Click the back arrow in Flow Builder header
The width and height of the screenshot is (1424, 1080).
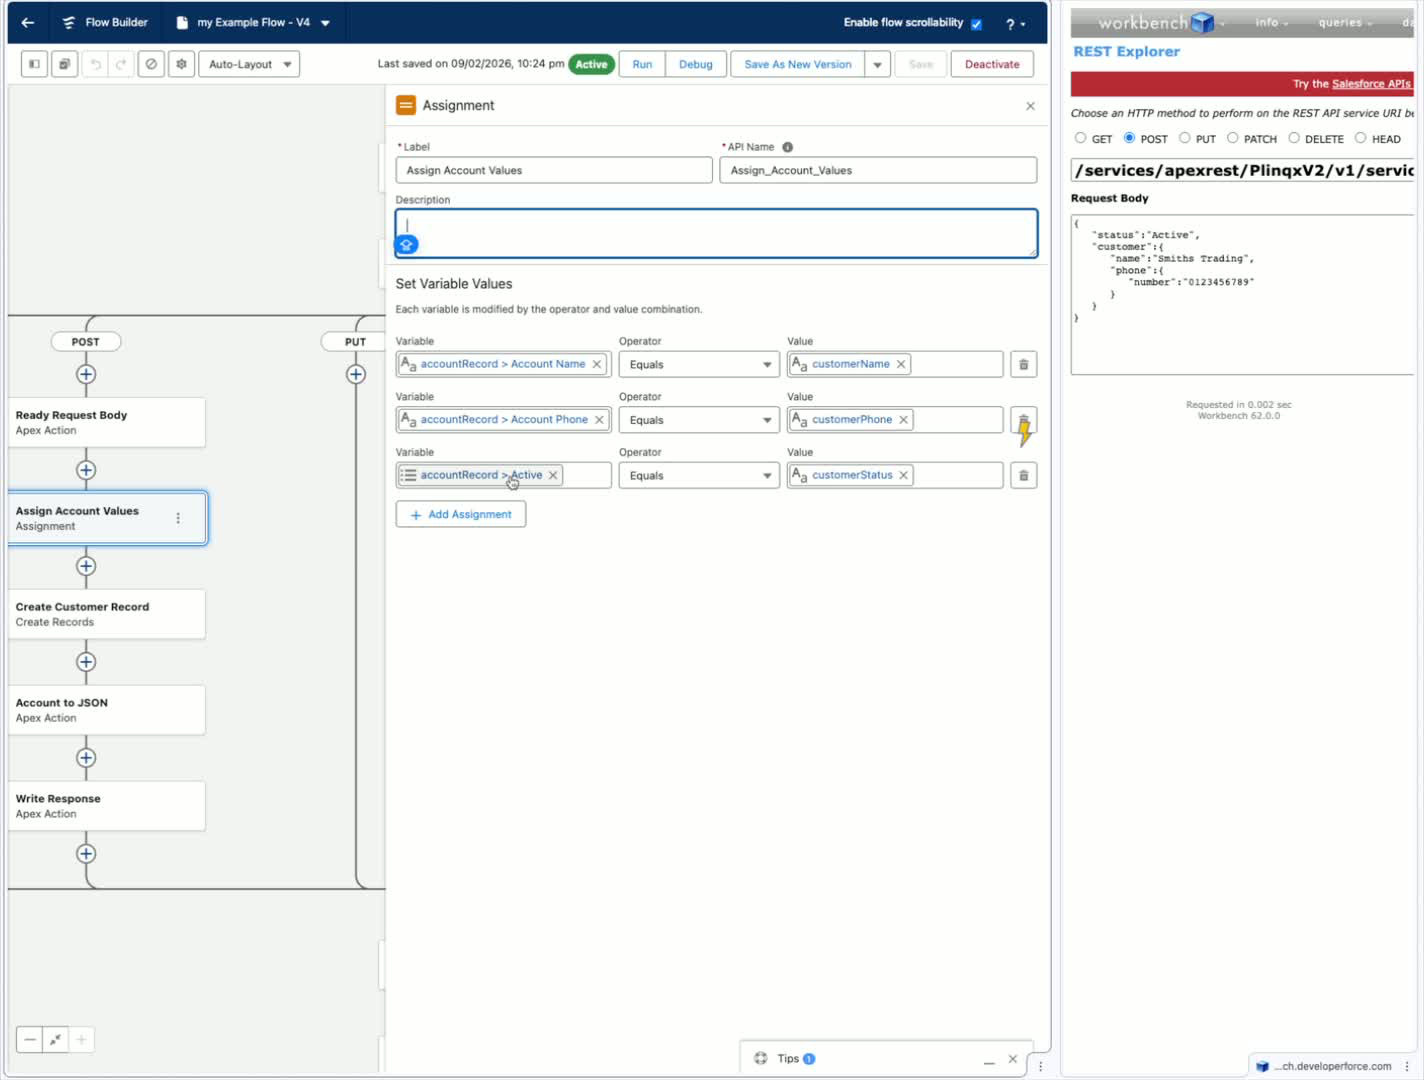[28, 22]
